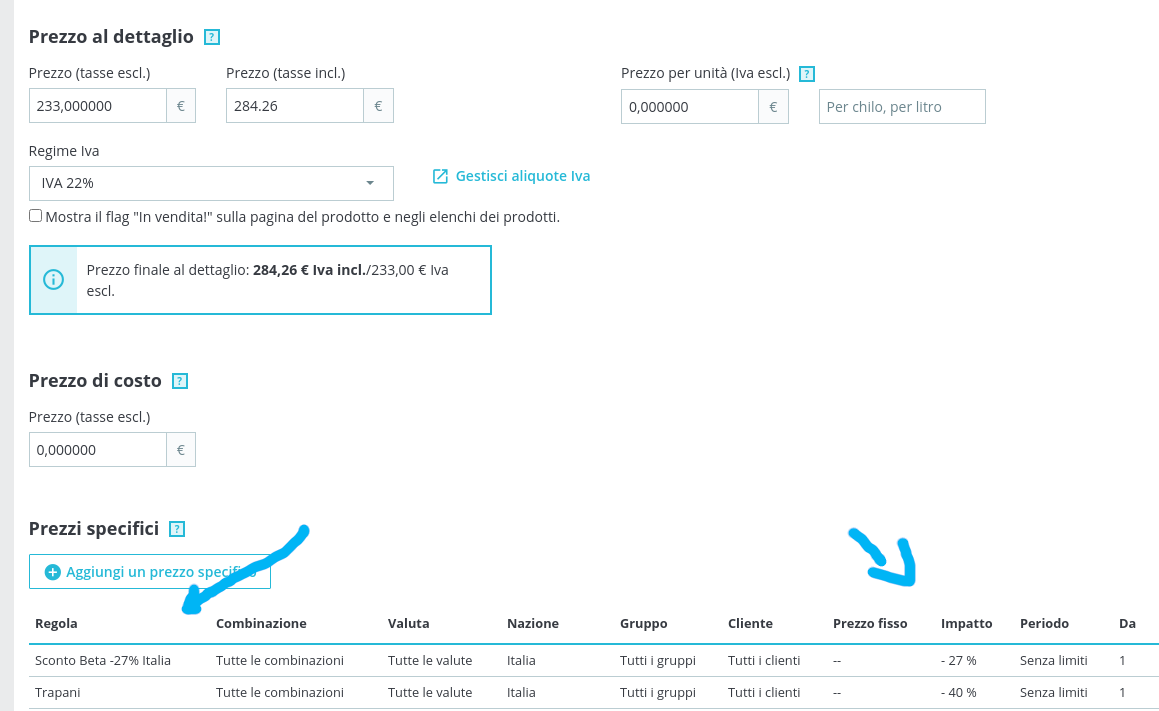Click external-link icon beside Gestisci aliquote Iva
The width and height of the screenshot is (1159, 711).
coord(440,175)
